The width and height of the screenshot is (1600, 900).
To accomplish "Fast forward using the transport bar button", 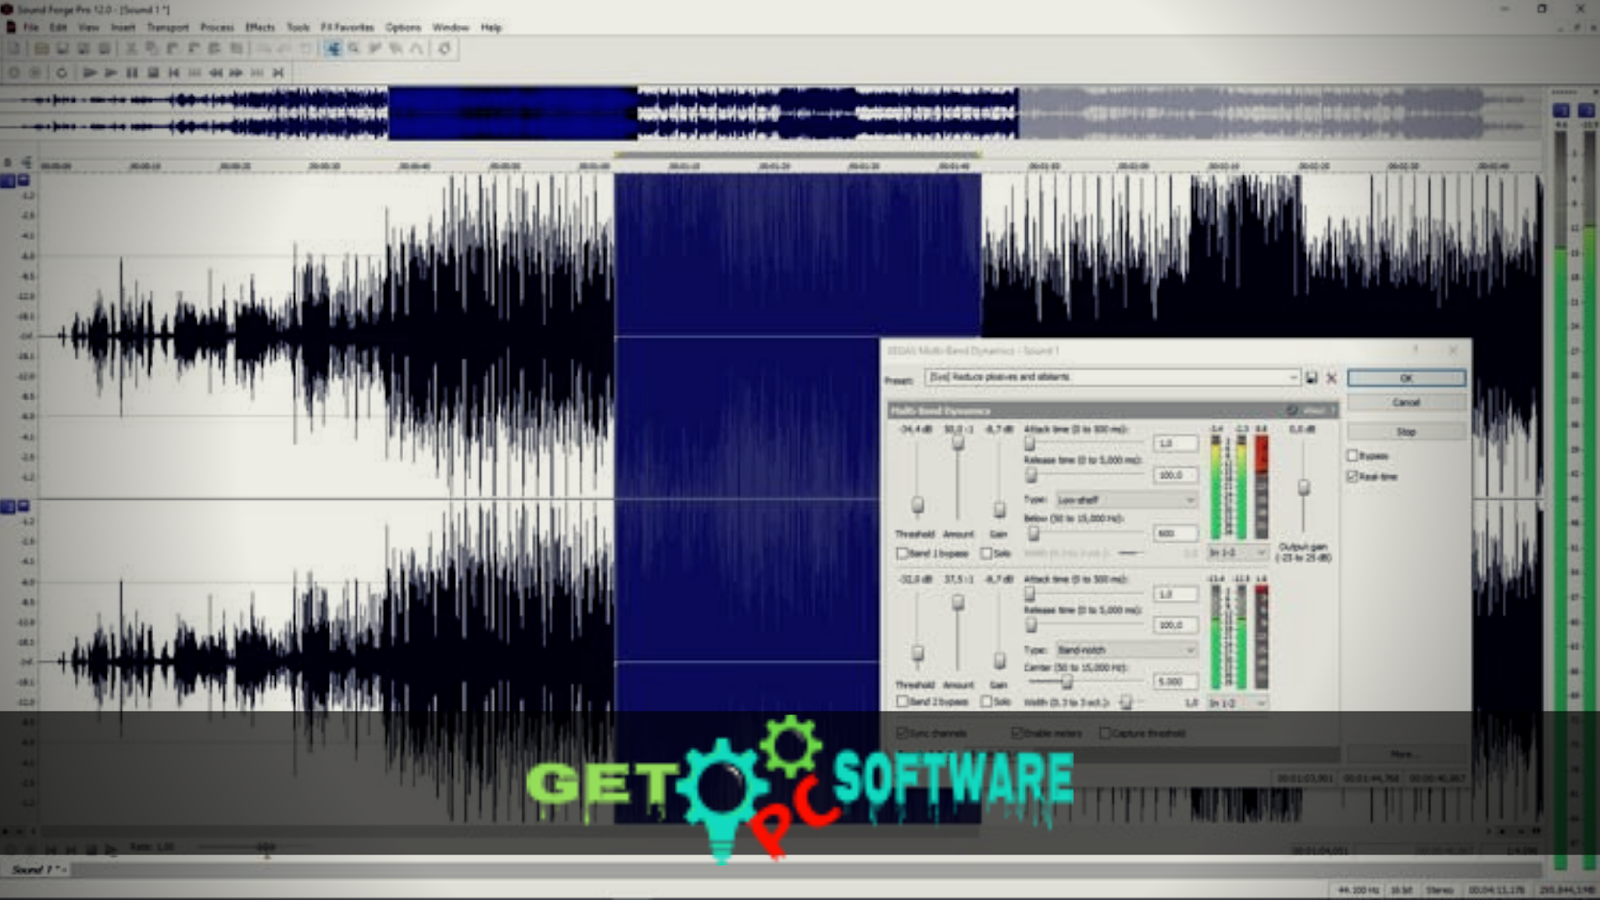I will click(236, 73).
